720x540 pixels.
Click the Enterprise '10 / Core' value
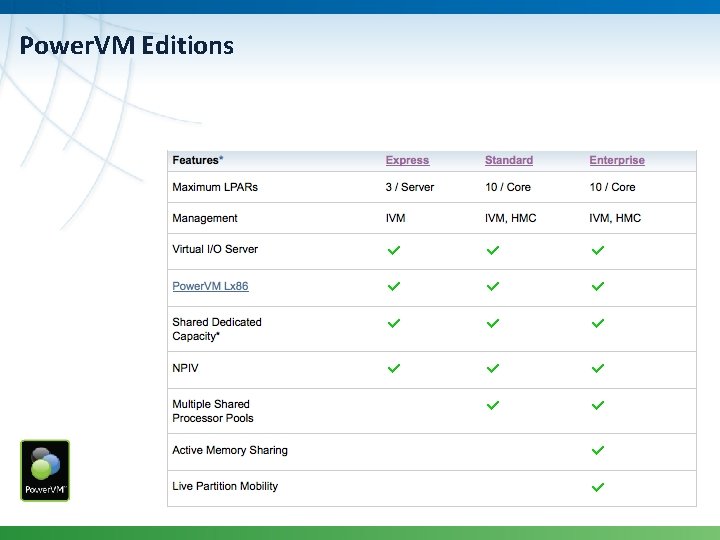[x=613, y=187]
